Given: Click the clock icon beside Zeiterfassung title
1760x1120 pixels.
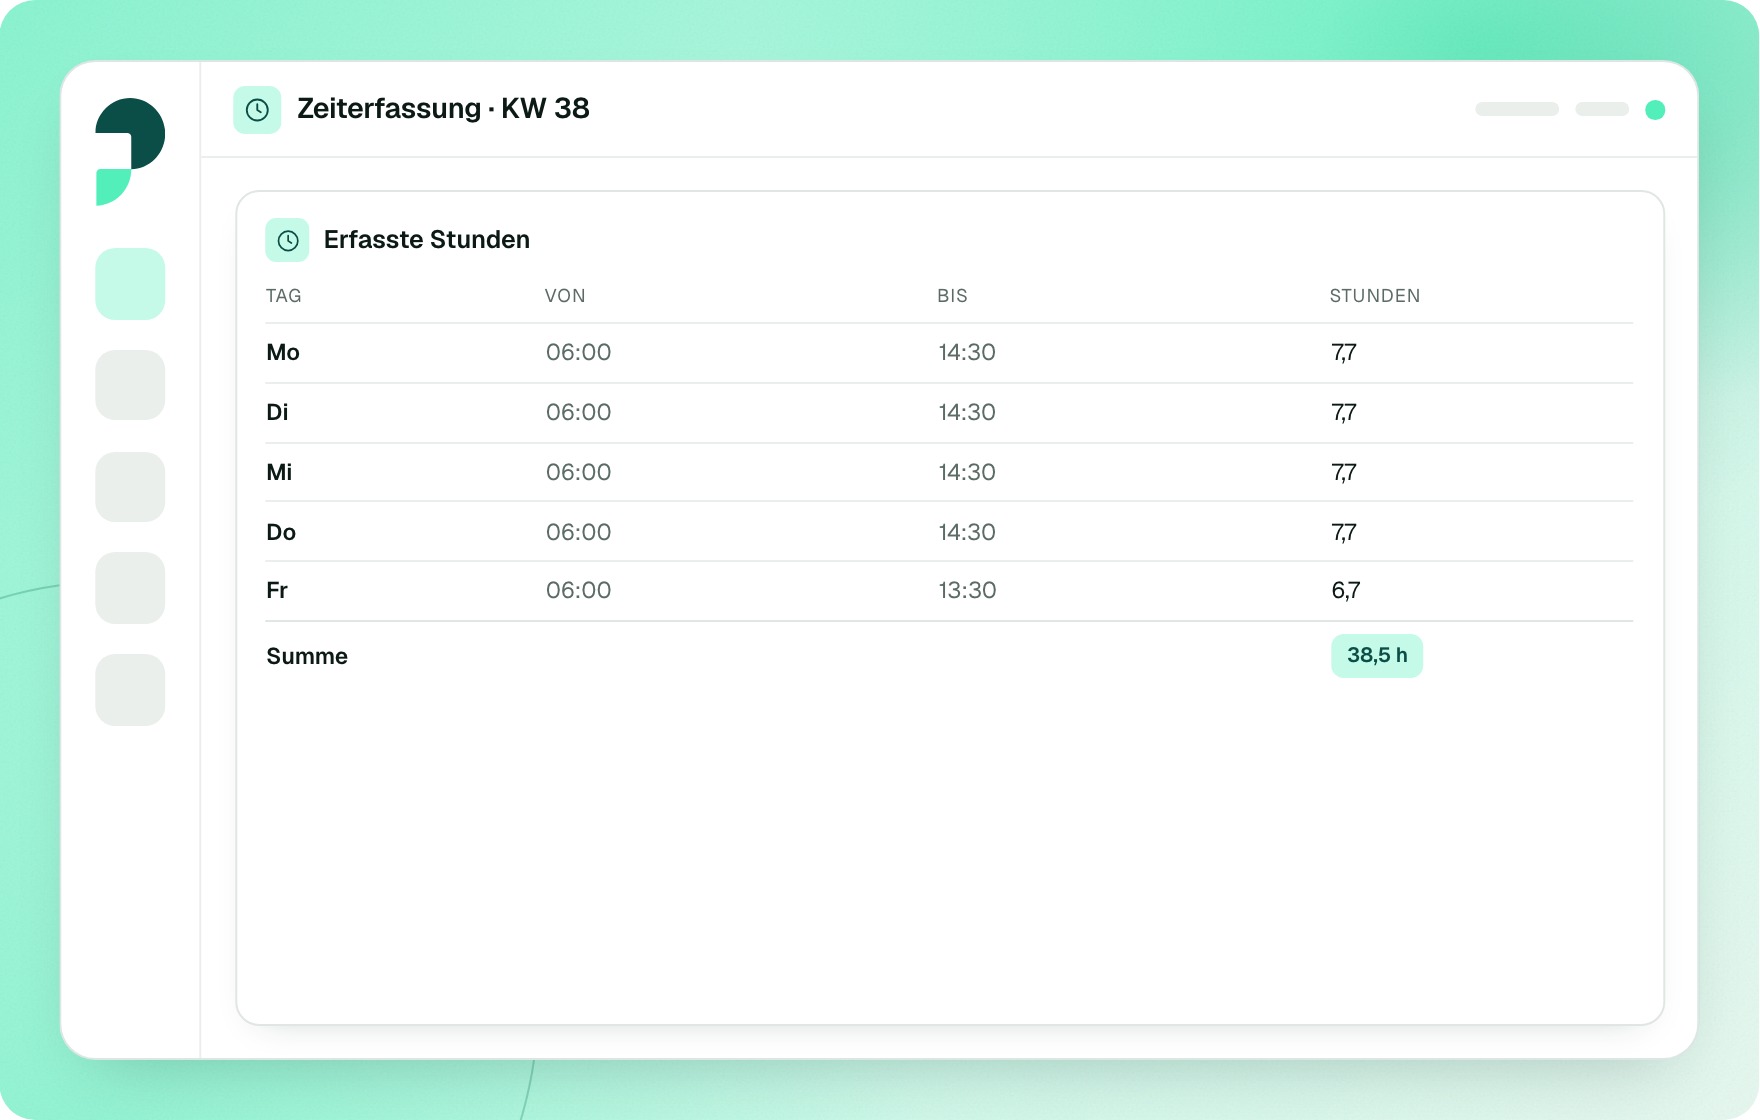Looking at the screenshot, I should point(257,110).
